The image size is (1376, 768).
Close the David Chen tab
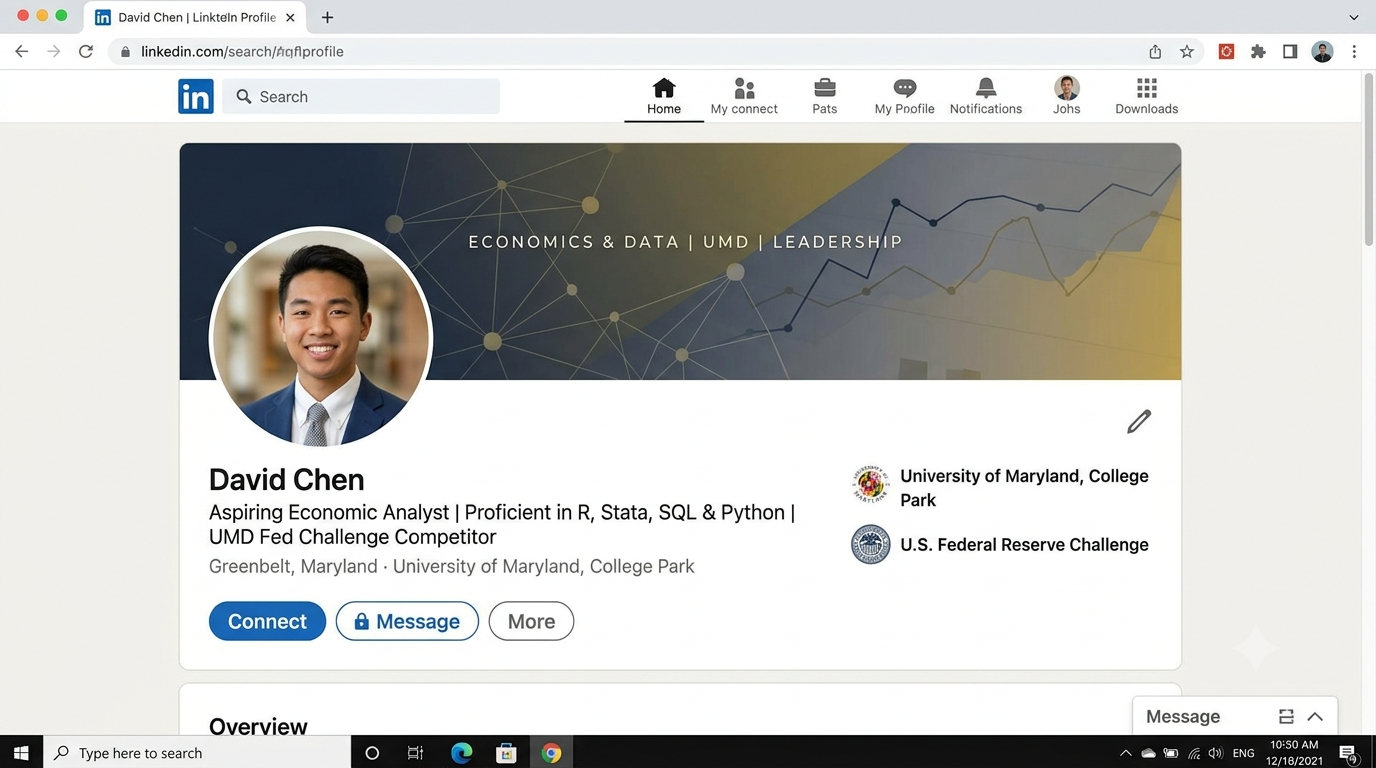pyautogui.click(x=290, y=17)
